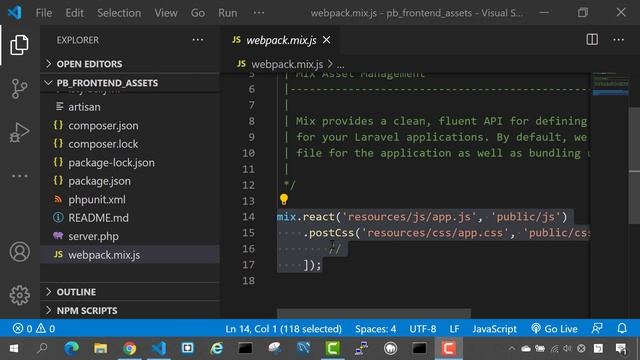Open the View menu
640x360 pixels.
tap(166, 13)
